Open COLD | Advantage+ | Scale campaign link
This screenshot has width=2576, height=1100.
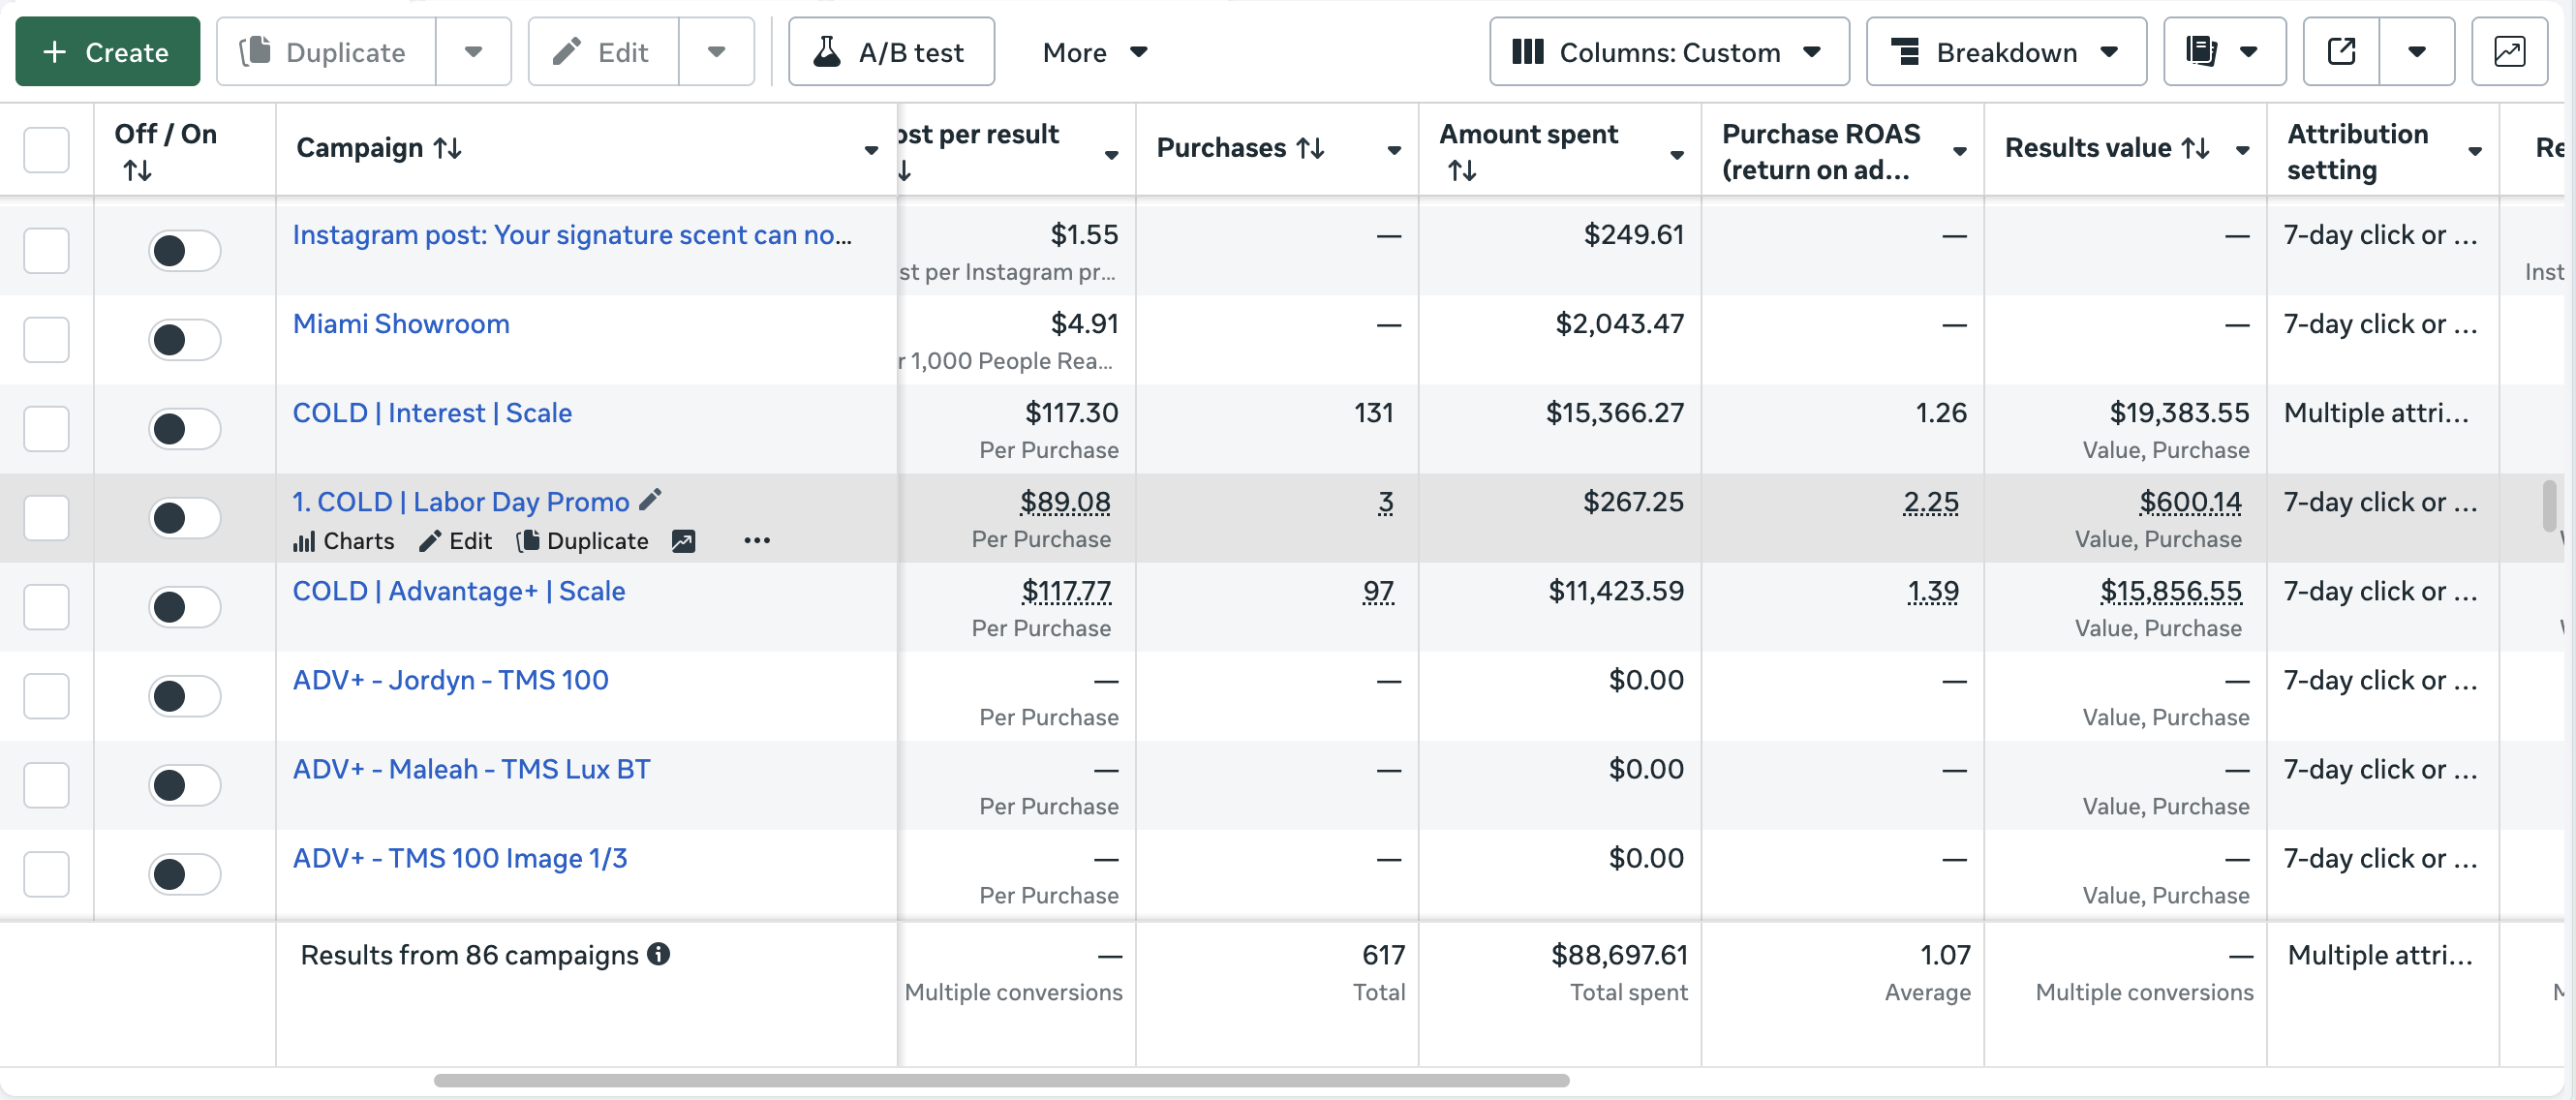pos(458,591)
